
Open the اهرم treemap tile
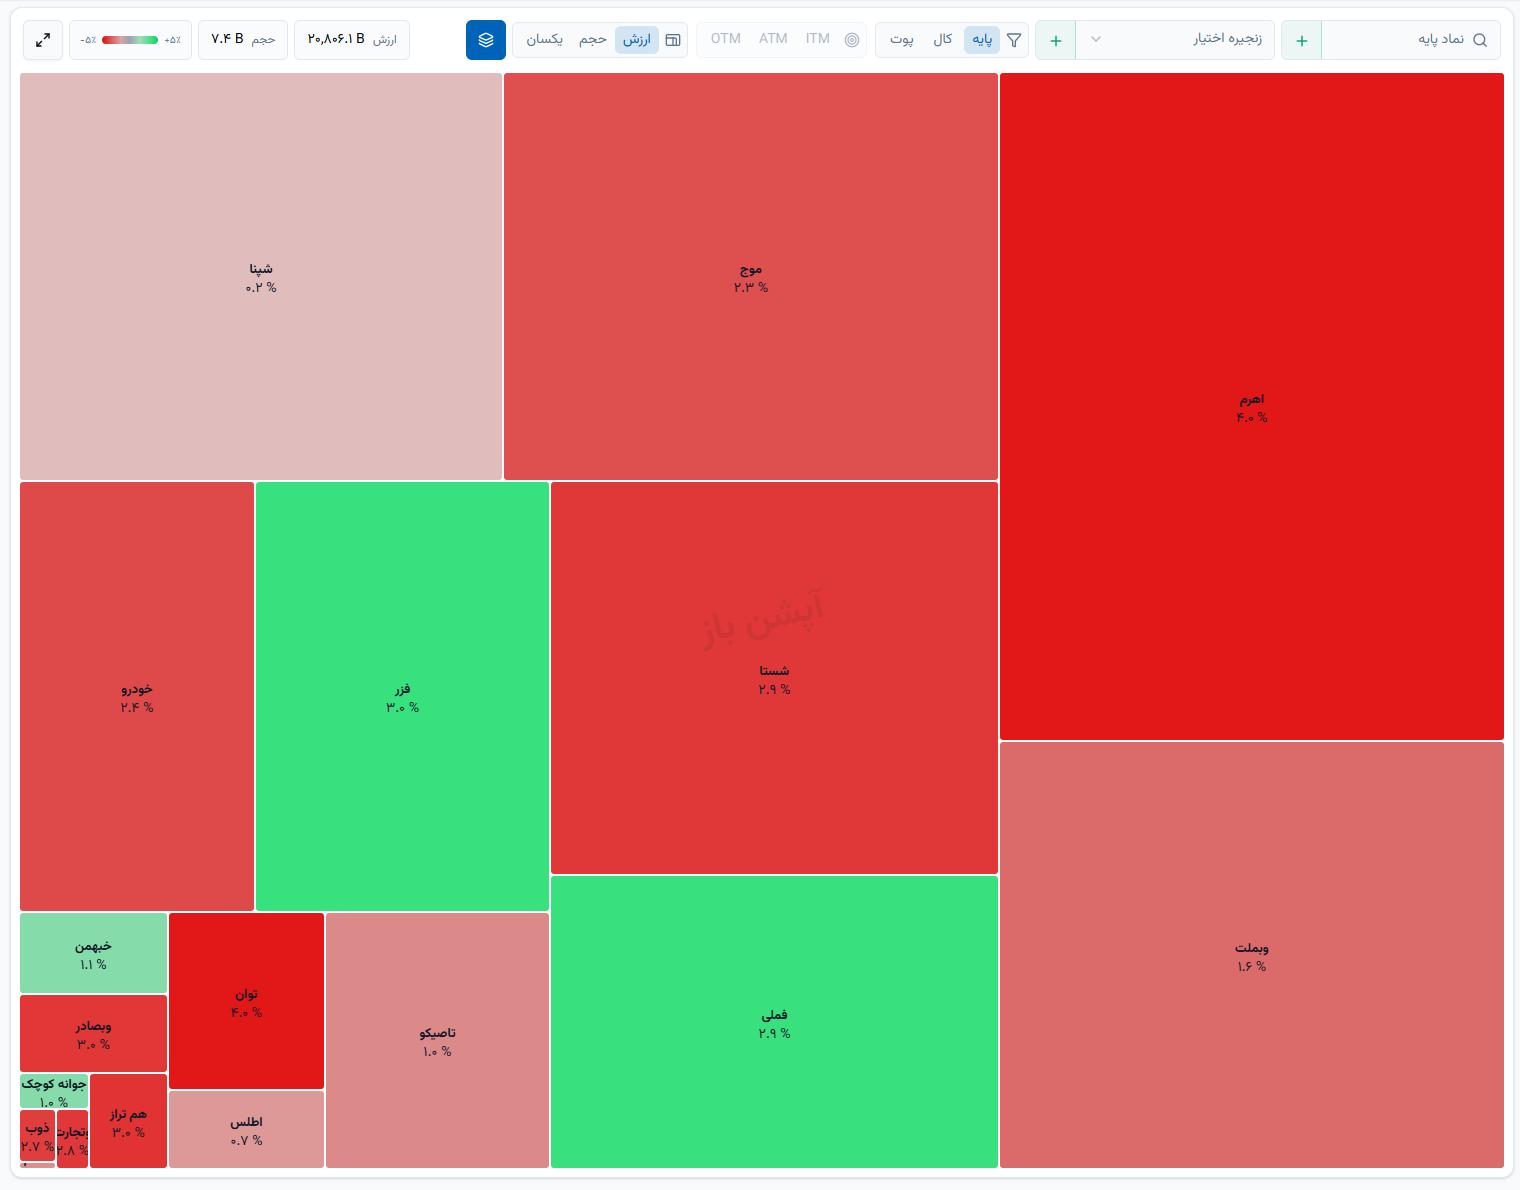click(x=1252, y=407)
